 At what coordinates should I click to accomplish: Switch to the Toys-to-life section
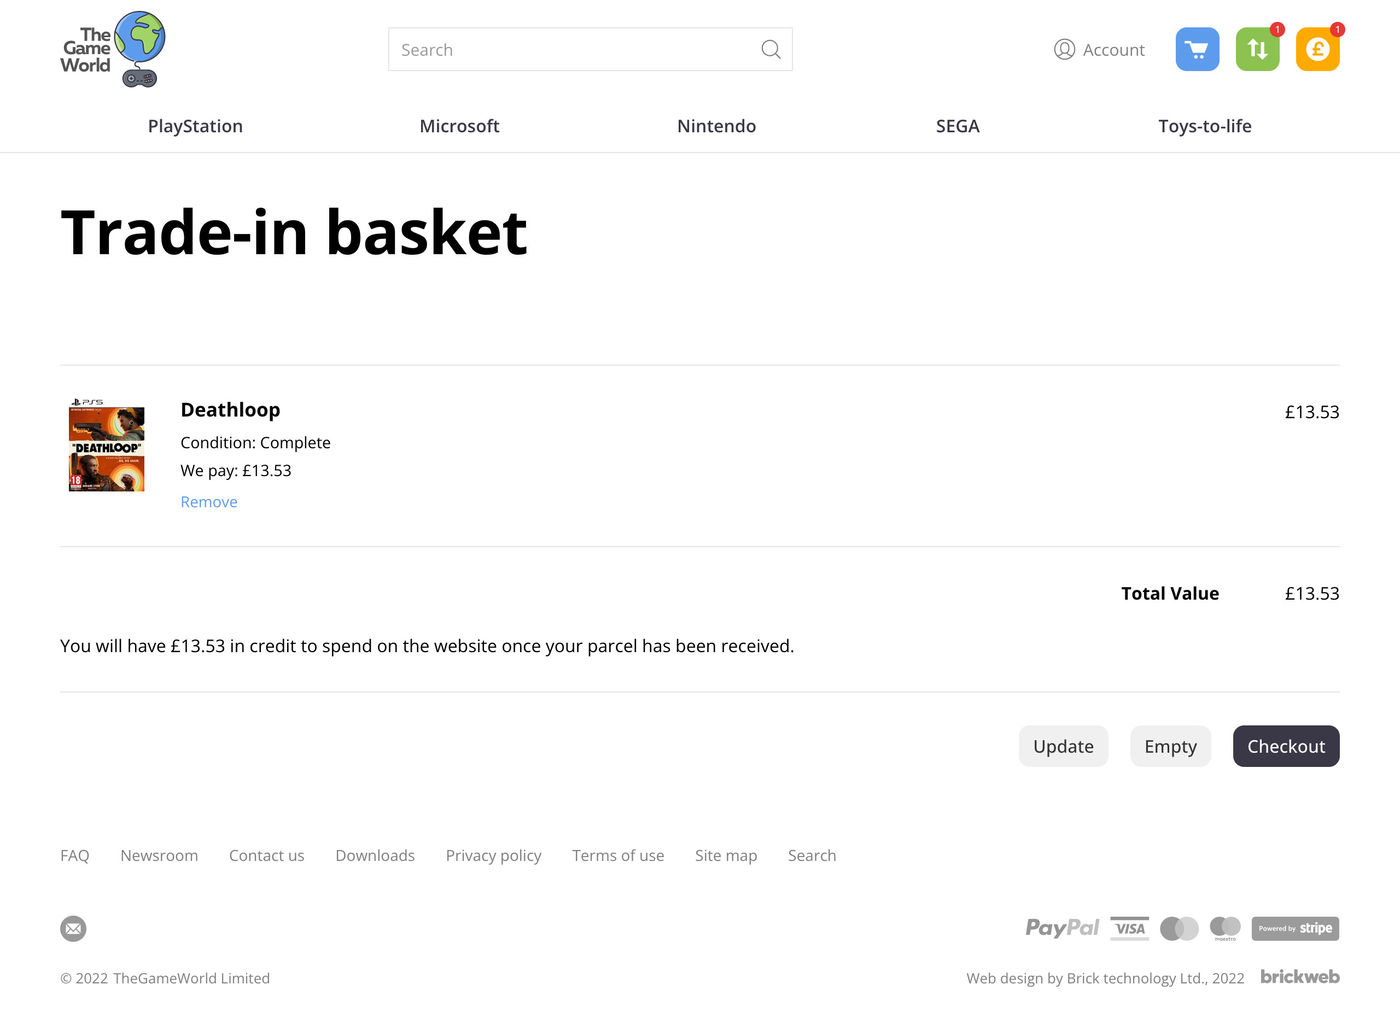pyautogui.click(x=1205, y=126)
